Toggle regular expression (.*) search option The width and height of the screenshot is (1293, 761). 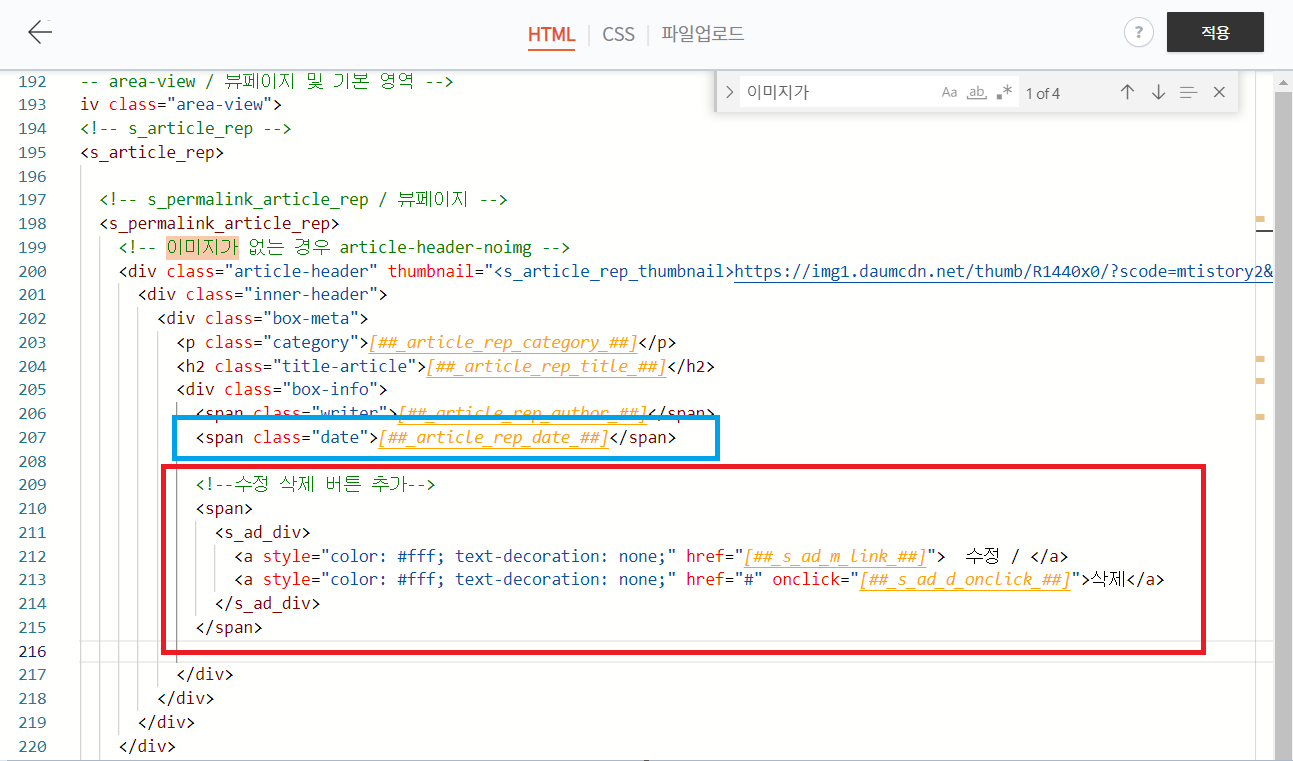click(1004, 93)
